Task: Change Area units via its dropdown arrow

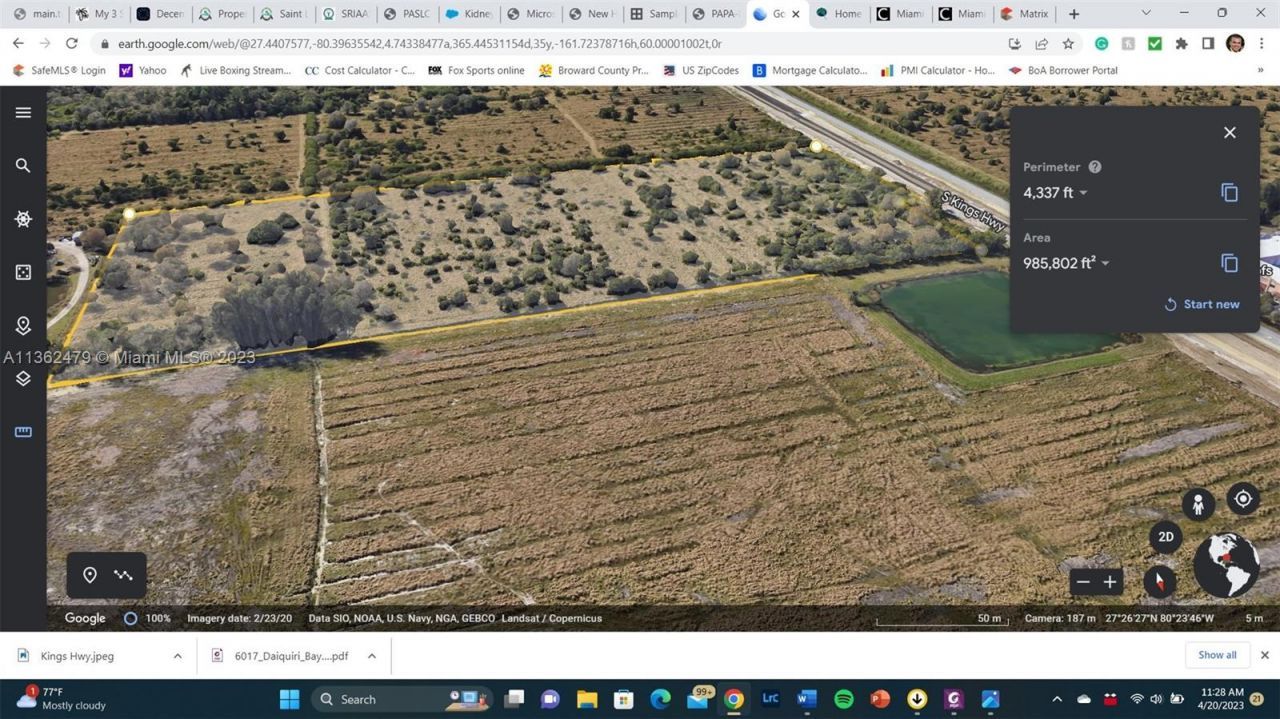Action: (x=1105, y=262)
